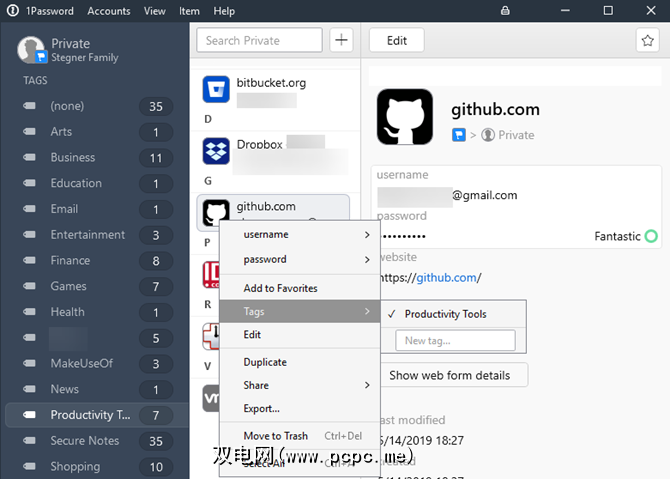Open the Item menu

point(189,11)
